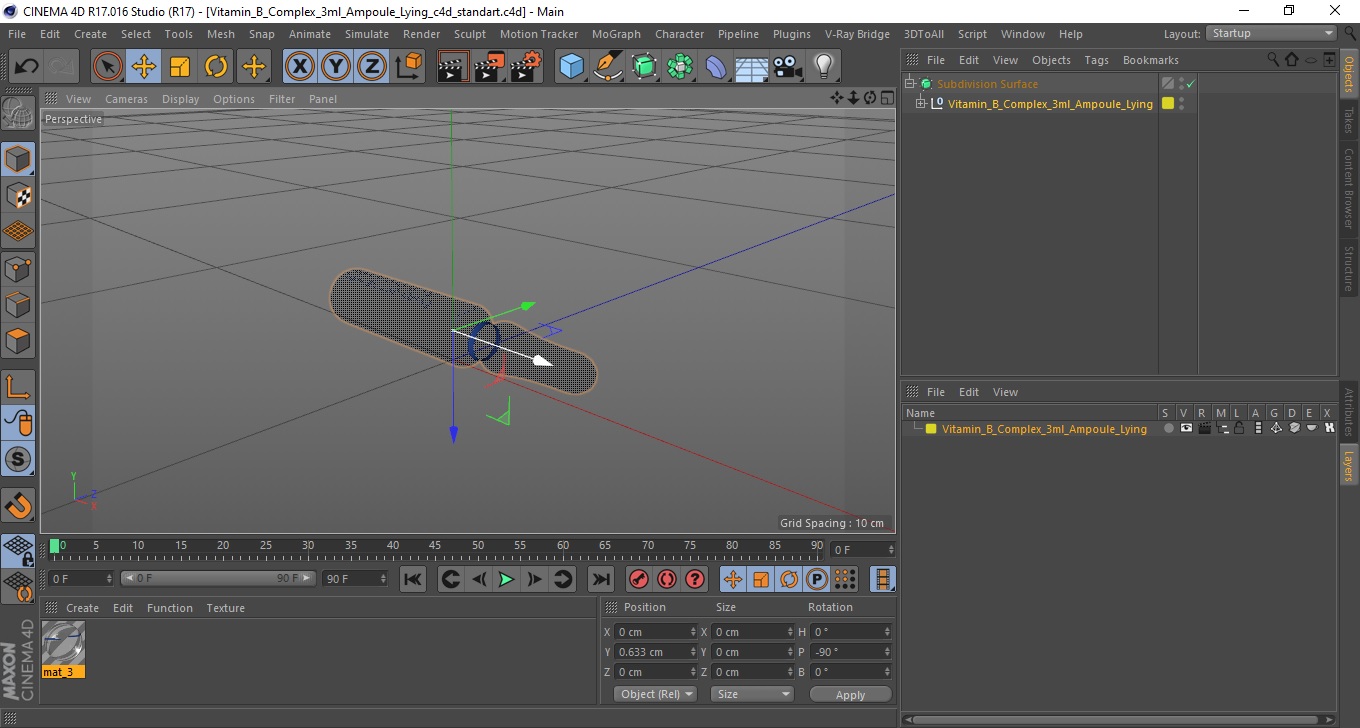Activate the Move tool
Screen dimensions: 1360x728
point(144,67)
